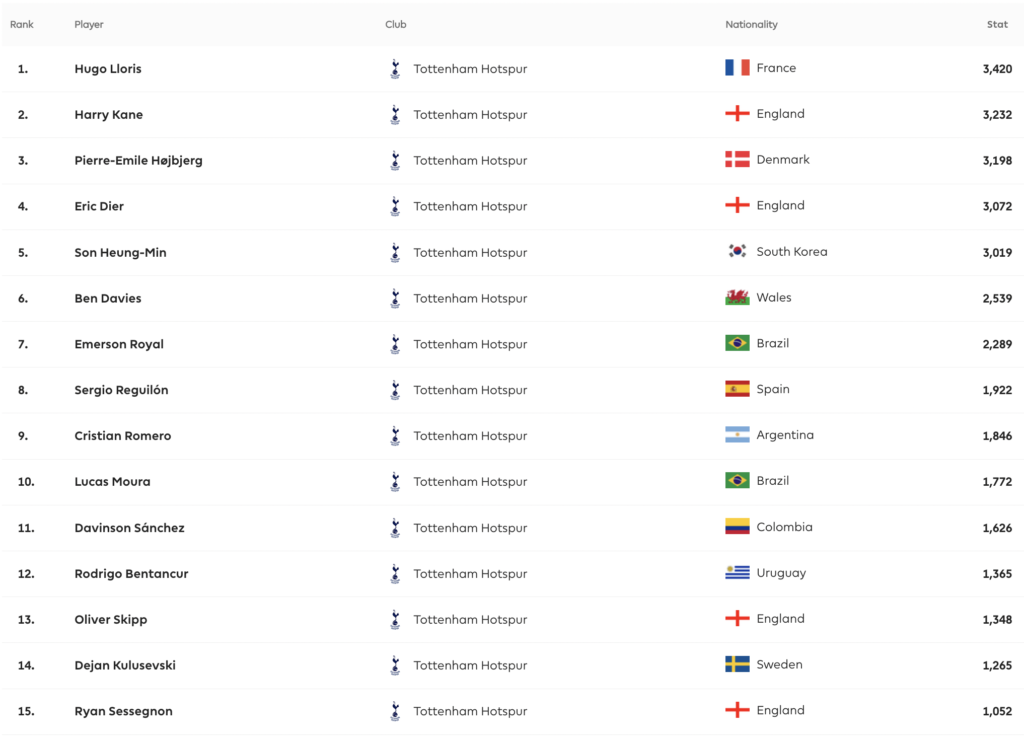Screen dimensions: 1024x742
Task: Click the Spain flag icon
Action: [737, 389]
